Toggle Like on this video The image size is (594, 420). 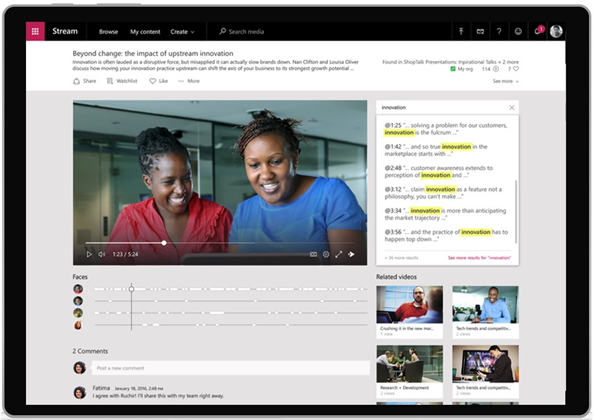[159, 81]
